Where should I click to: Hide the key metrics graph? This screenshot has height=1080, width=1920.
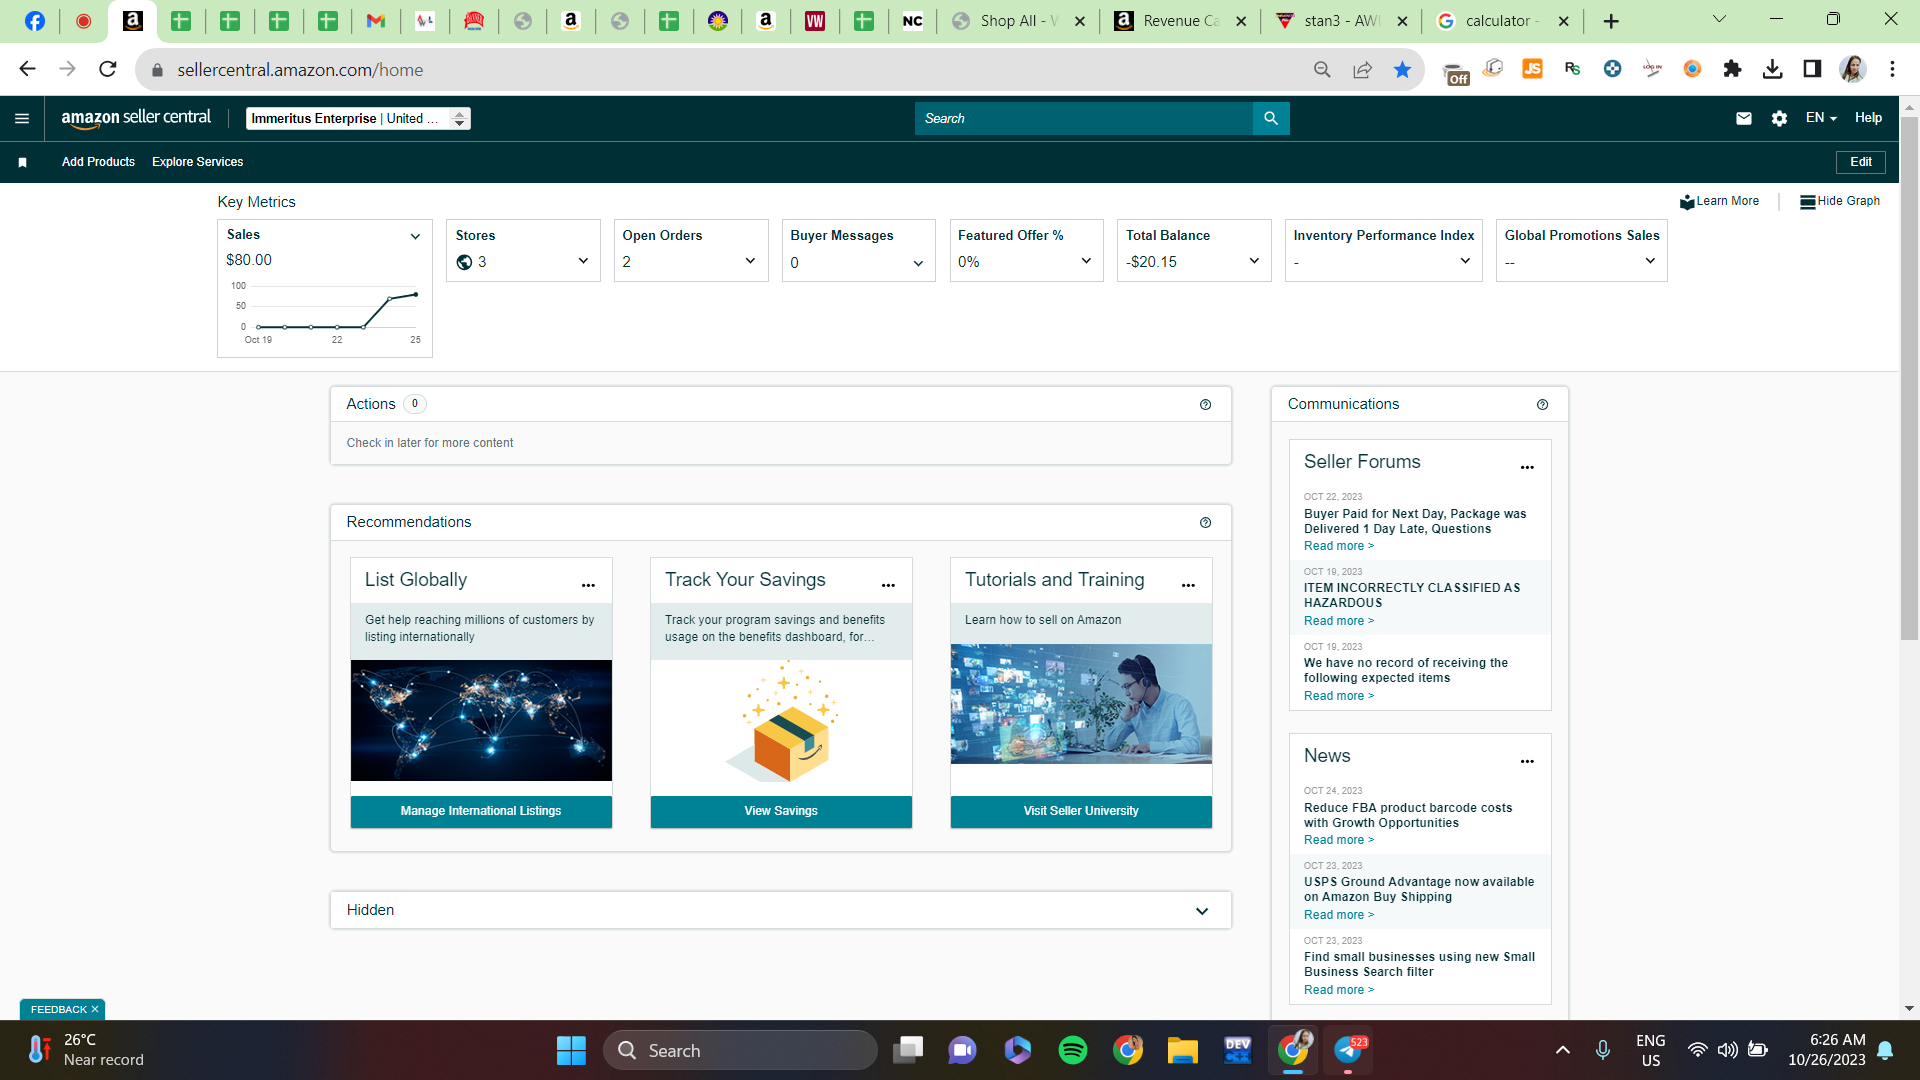pos(1840,201)
